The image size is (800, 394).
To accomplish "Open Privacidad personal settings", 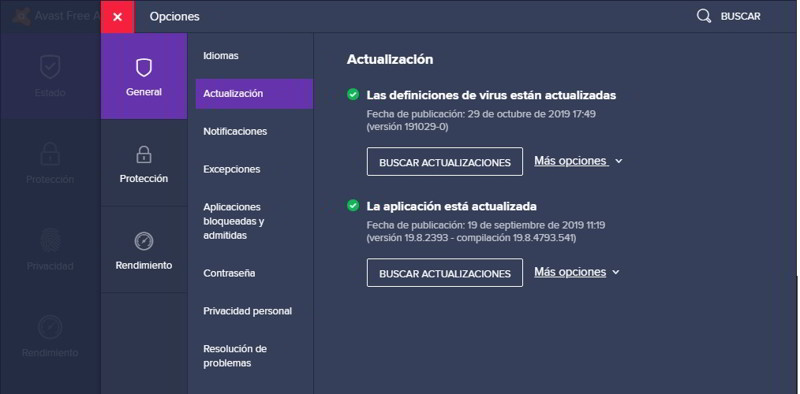I will pos(247,311).
